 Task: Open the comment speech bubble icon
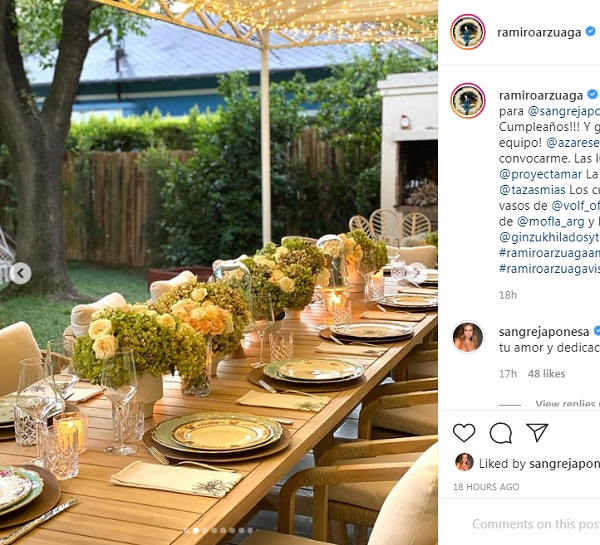501,433
